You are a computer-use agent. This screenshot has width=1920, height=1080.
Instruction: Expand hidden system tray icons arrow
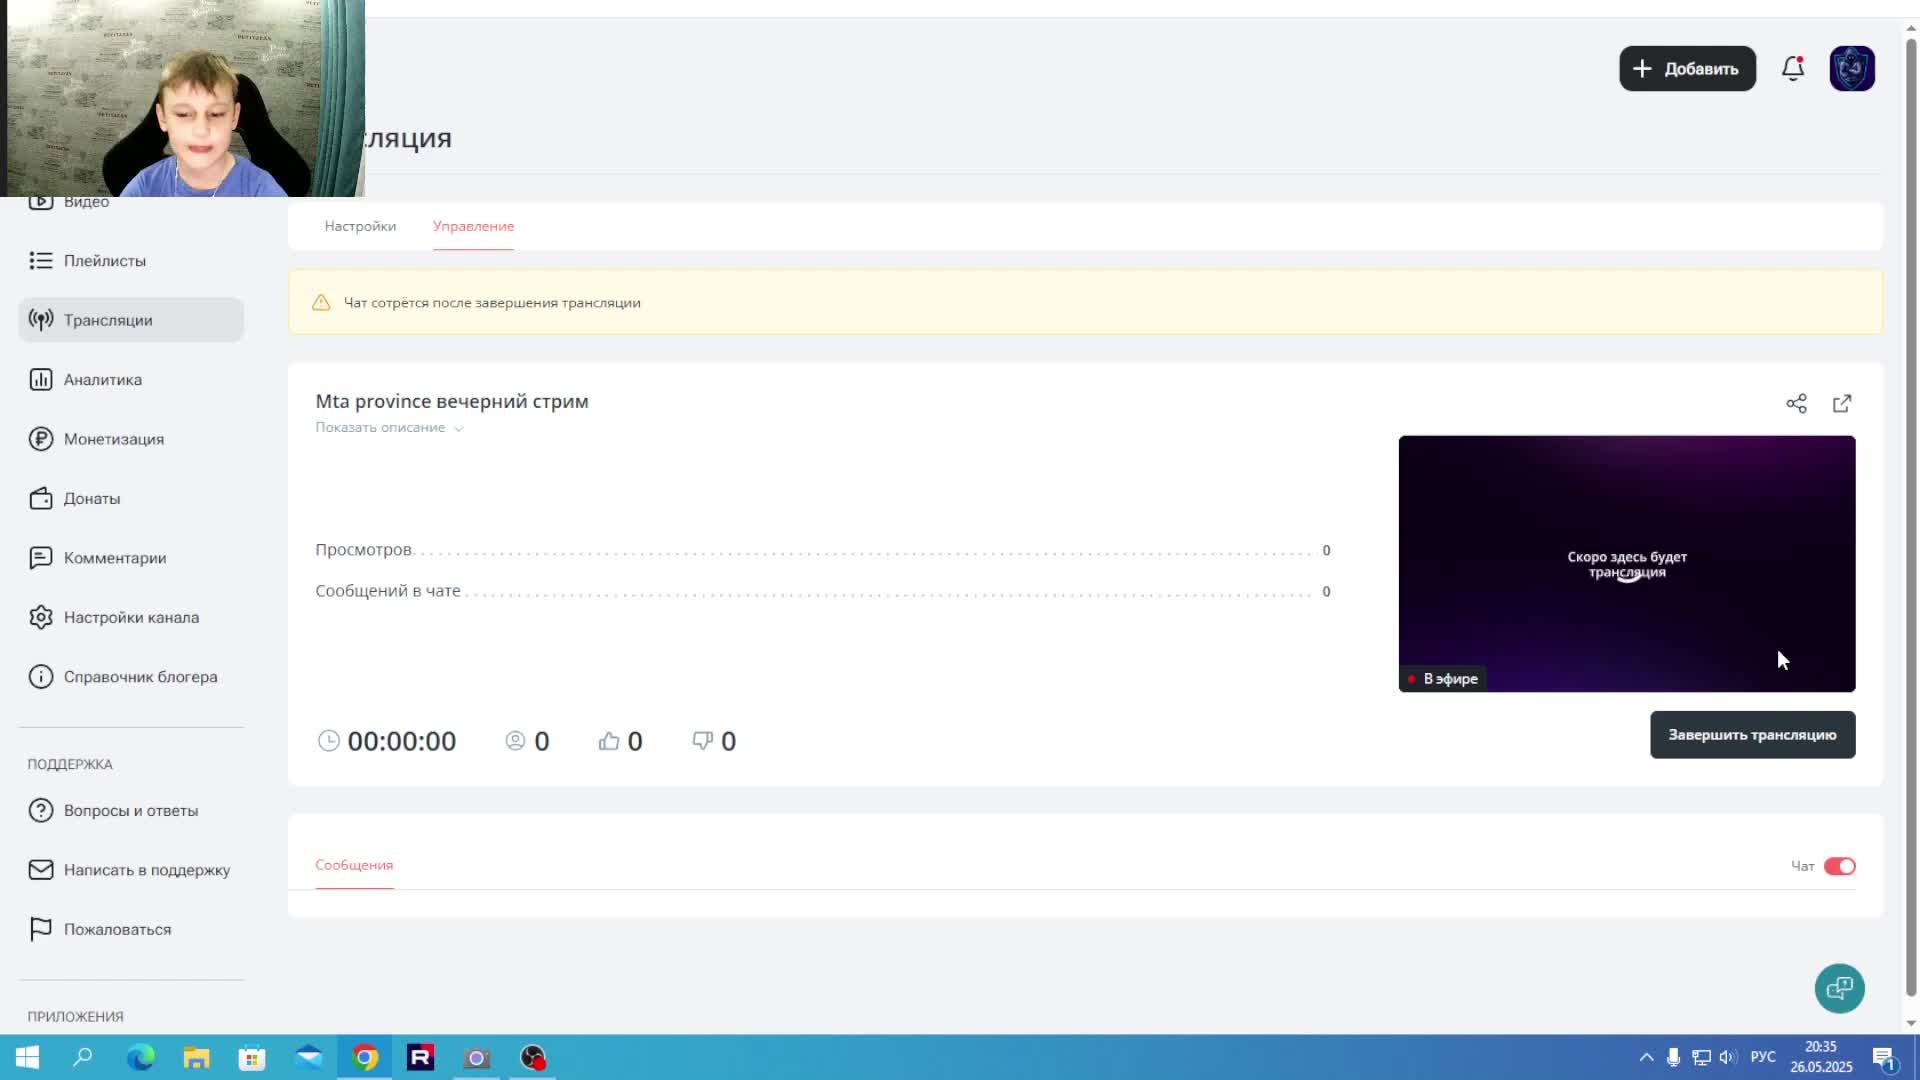tap(1646, 1057)
